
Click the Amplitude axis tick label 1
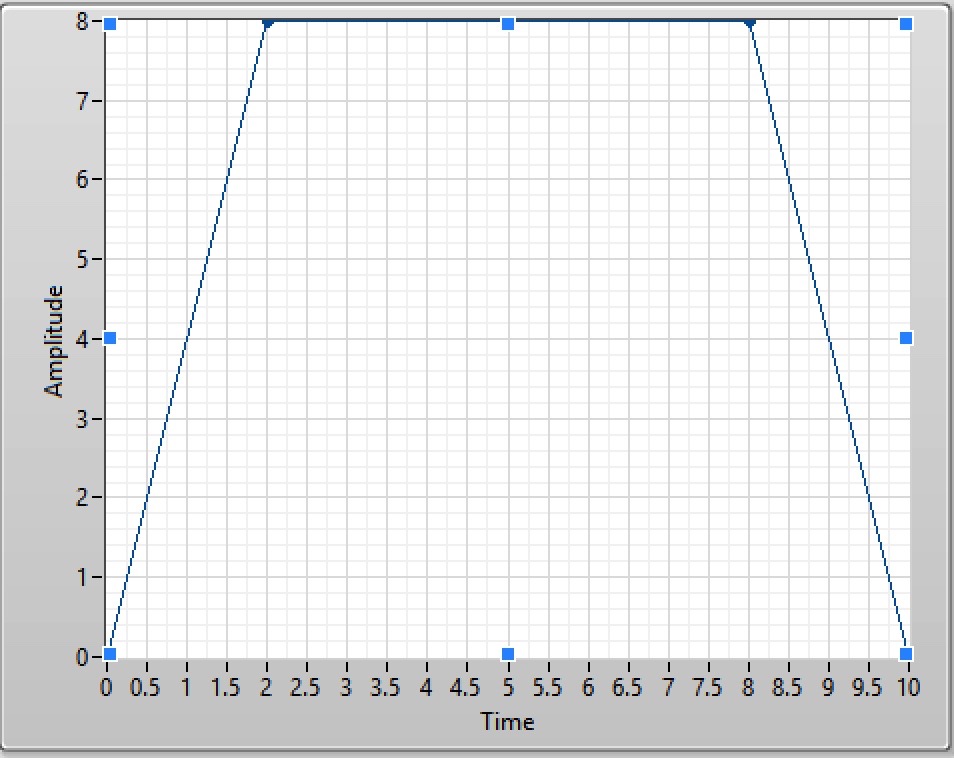(83, 577)
